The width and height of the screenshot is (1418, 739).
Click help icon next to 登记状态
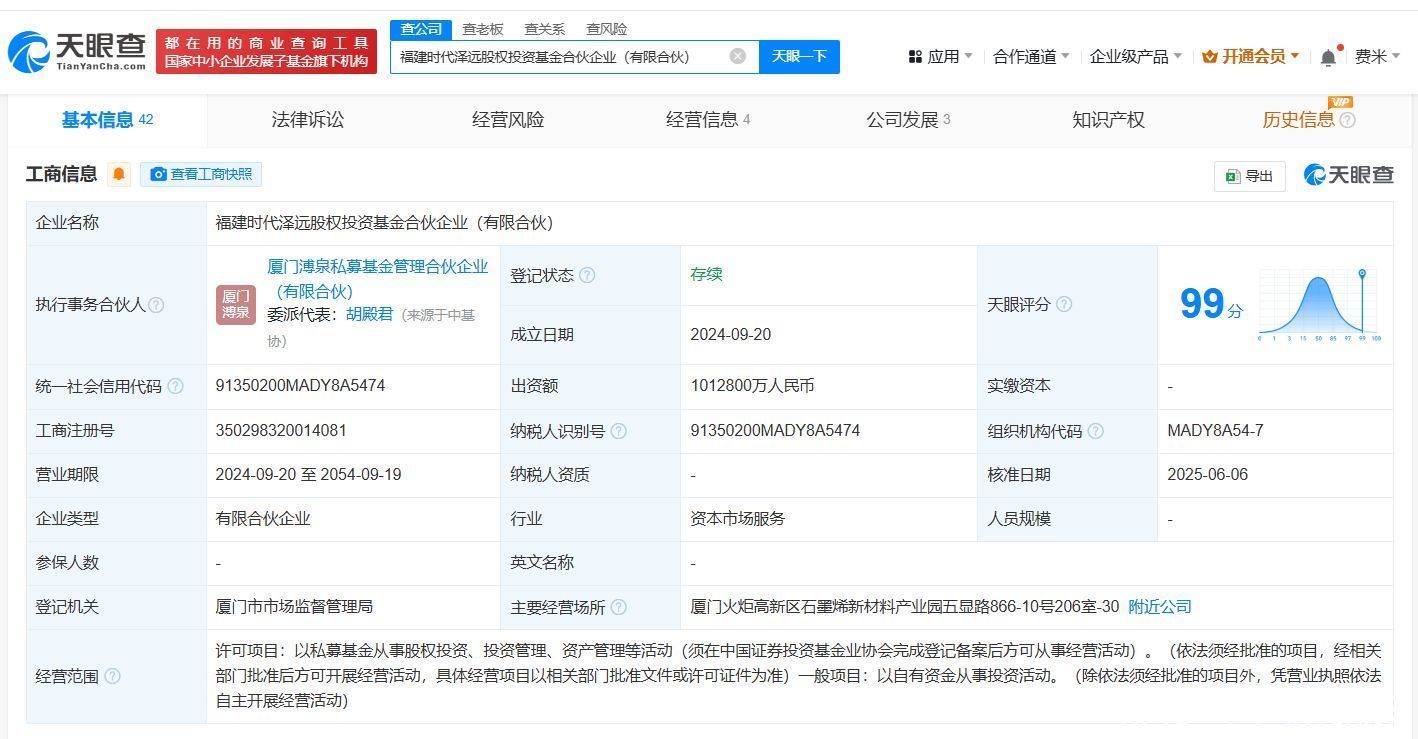point(587,275)
